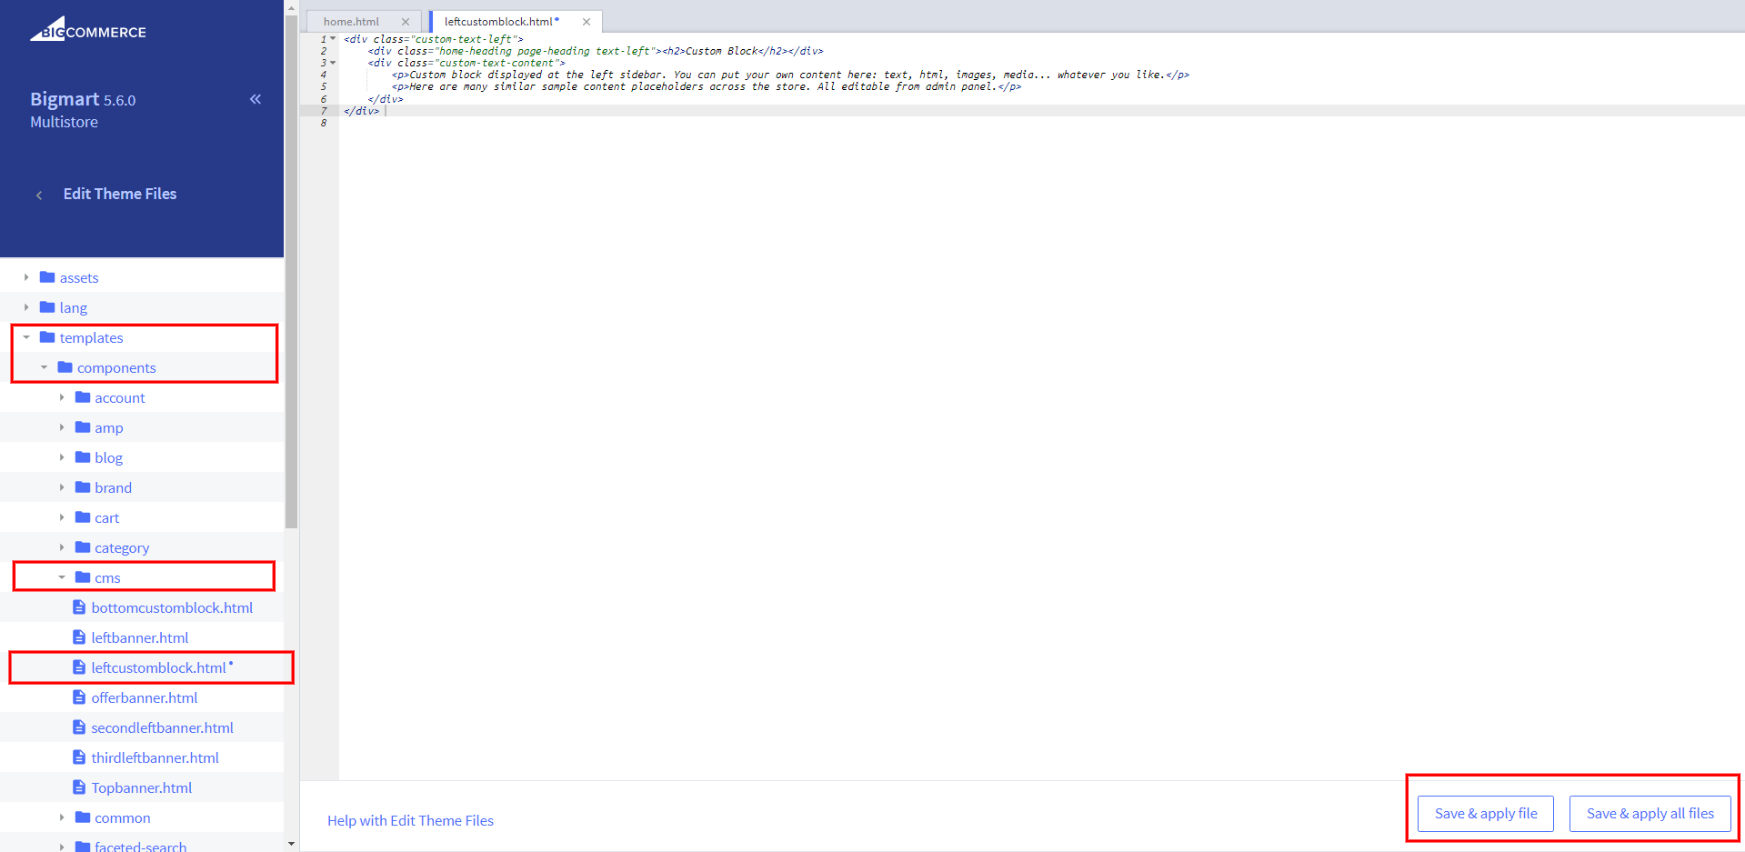The image size is (1745, 852).
Task: Click the BigCommerce logo
Action: pyautogui.click(x=88, y=30)
